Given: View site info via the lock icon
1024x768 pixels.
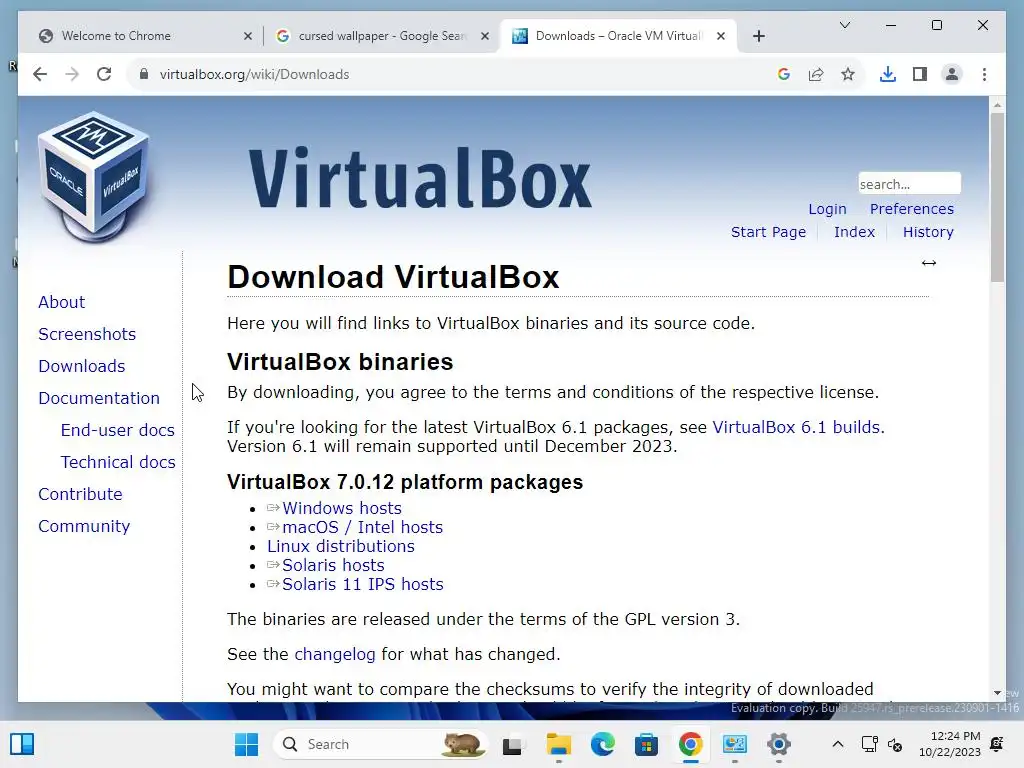Looking at the screenshot, I should pyautogui.click(x=144, y=74).
